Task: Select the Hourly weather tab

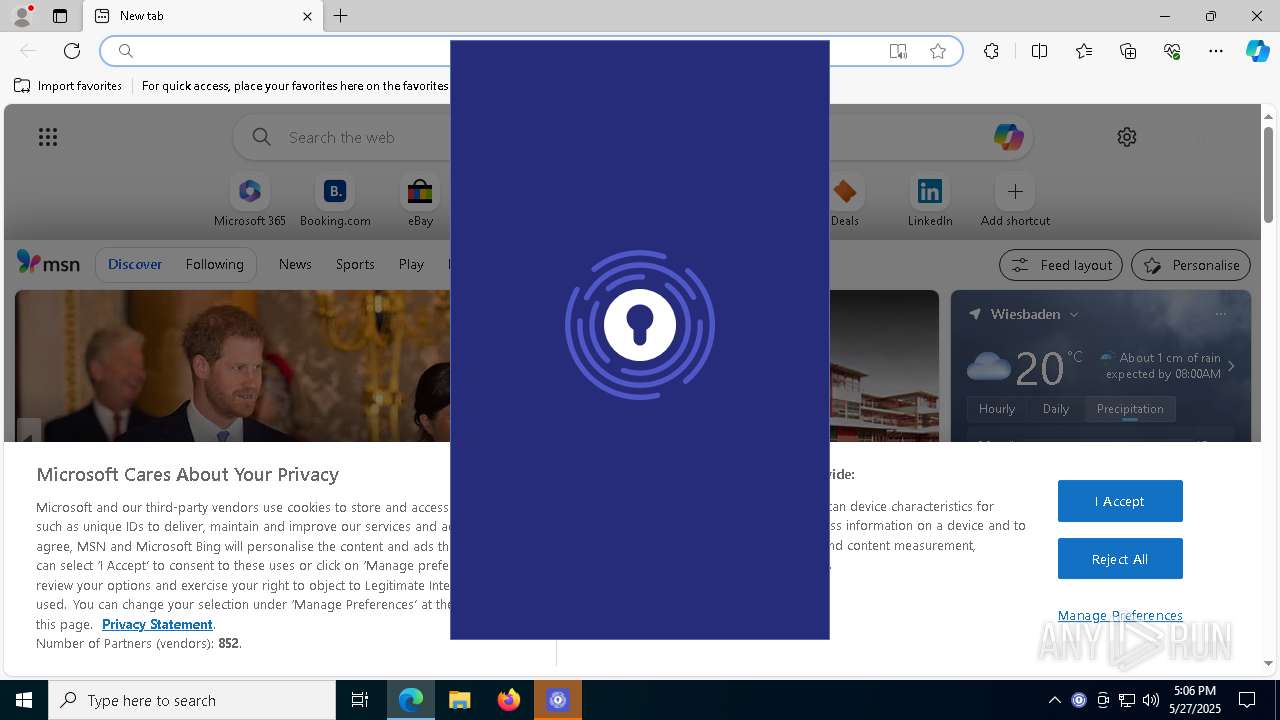Action: [x=997, y=408]
